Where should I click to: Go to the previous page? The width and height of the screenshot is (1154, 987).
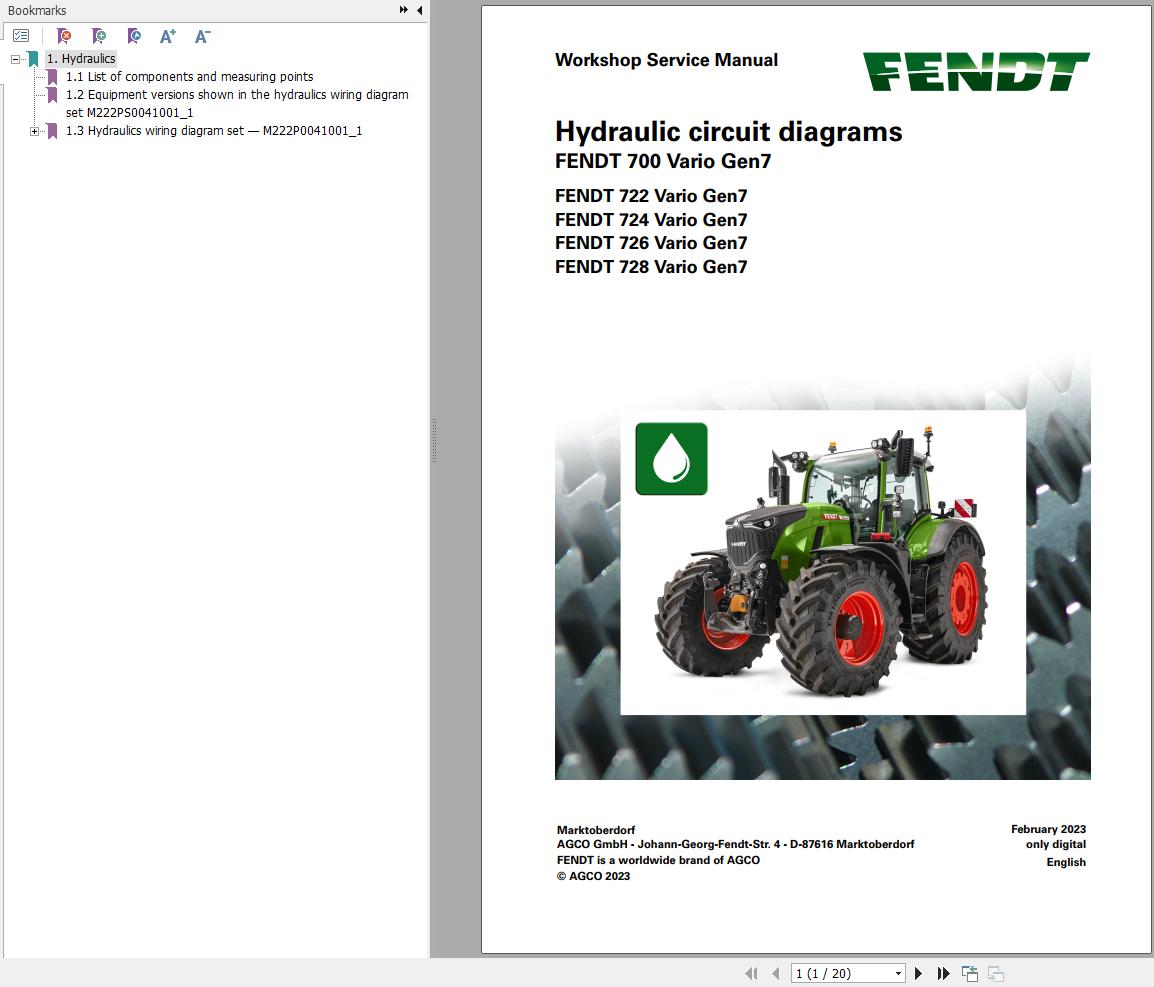[776, 973]
